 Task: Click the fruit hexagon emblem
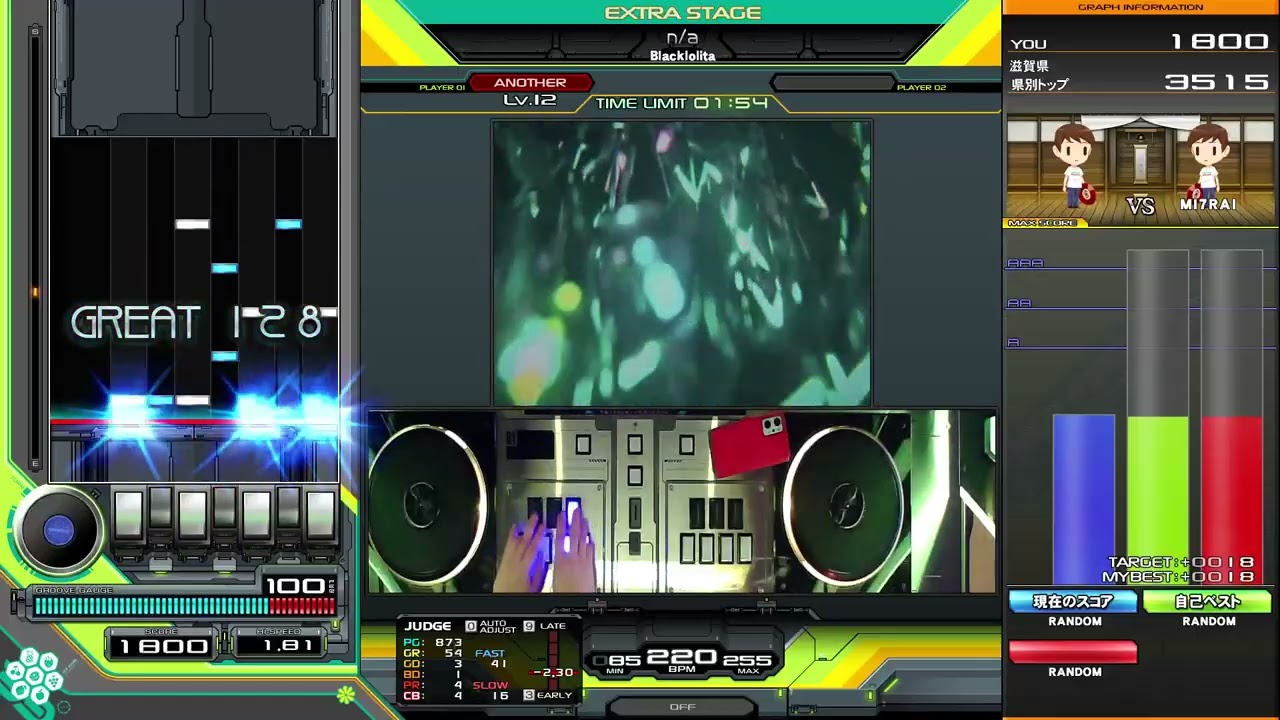tap(34, 677)
